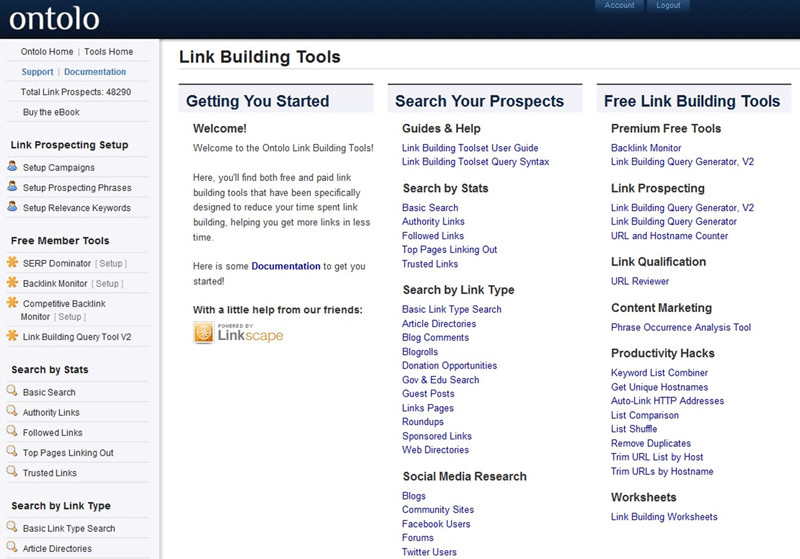
Task: Click the SERP Dominator Setup link
Action: pyautogui.click(x=110, y=264)
